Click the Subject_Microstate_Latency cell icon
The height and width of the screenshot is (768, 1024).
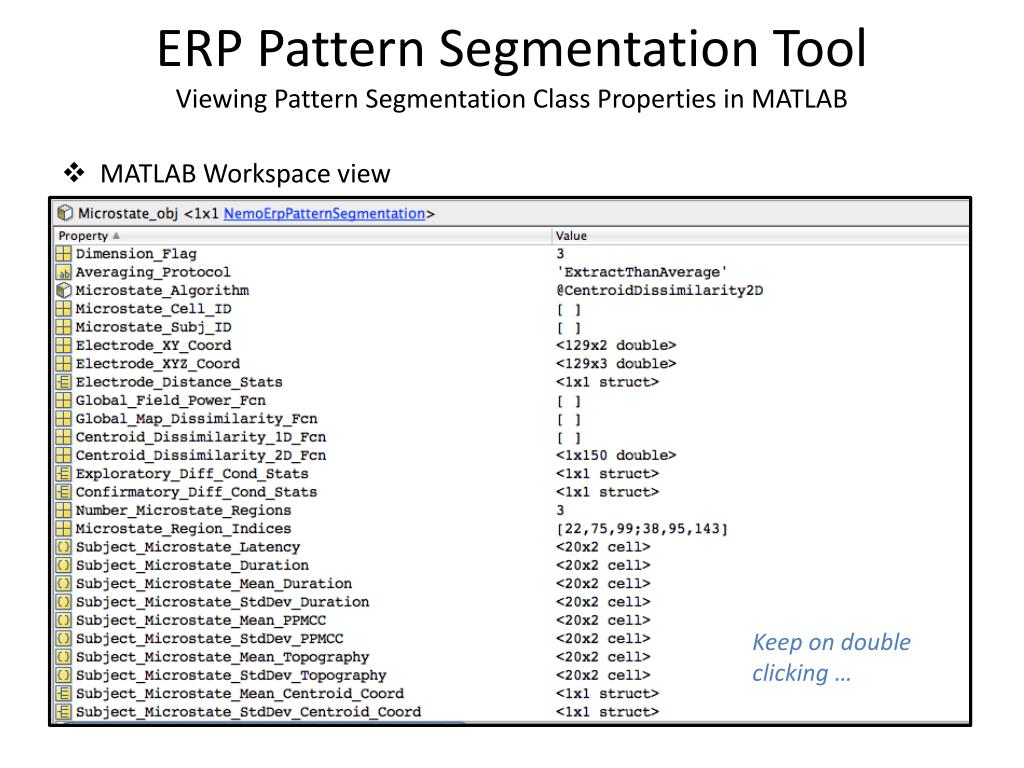63,546
